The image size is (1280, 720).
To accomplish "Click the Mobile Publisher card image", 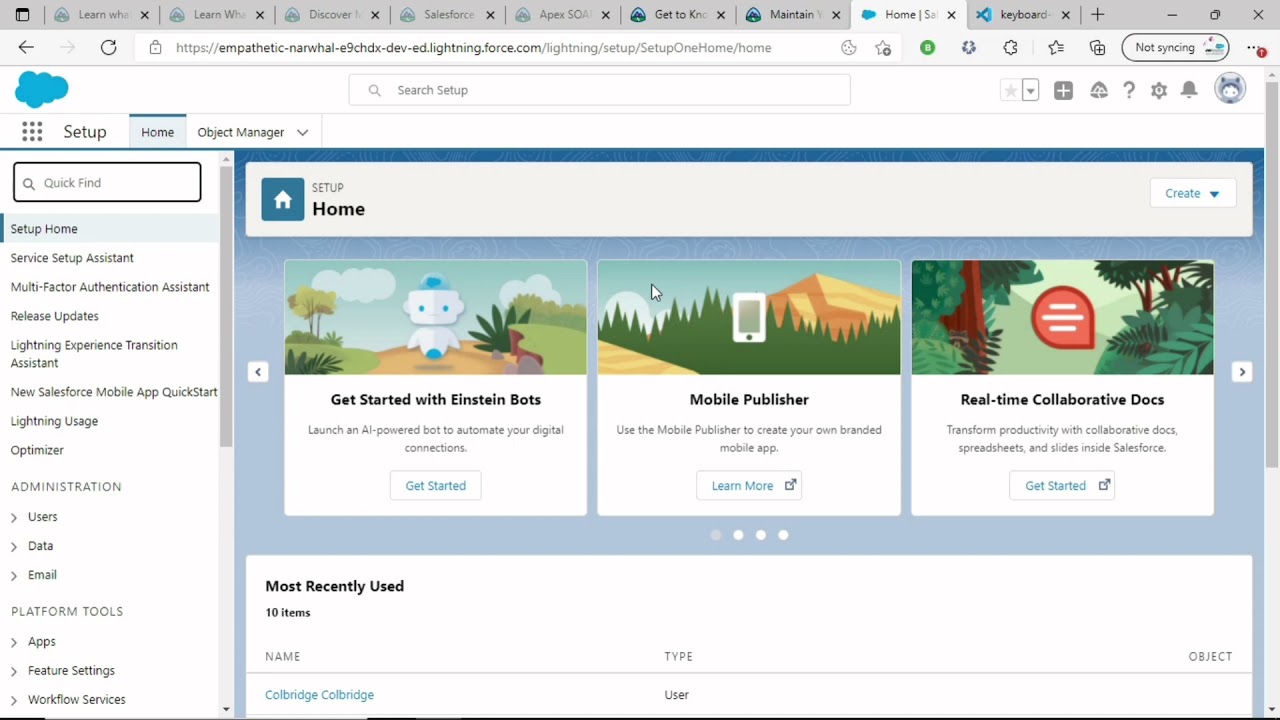I will pyautogui.click(x=749, y=318).
